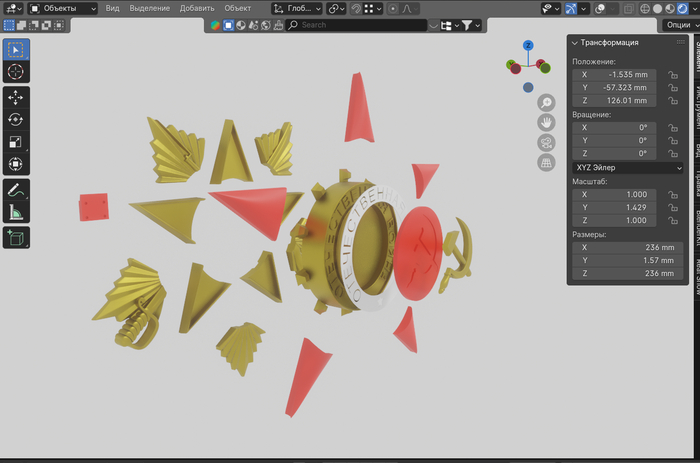Screen dimensions: 700x463
Task: Open the XYZ Эйлер rotation mode dropdown
Action: coord(627,168)
